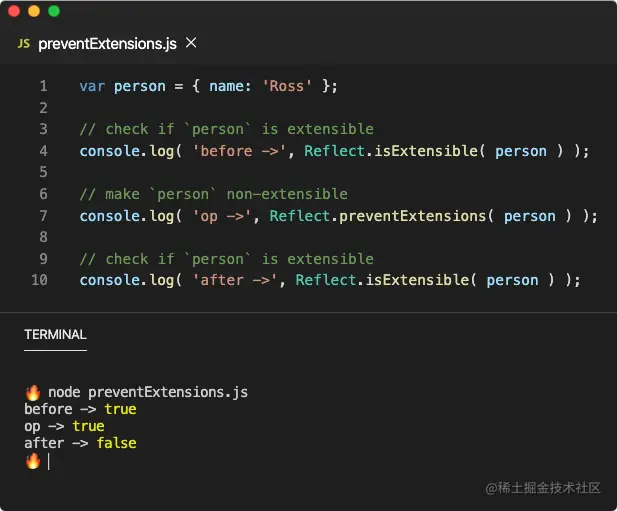Close the preventExtensions.js tab
Screen dimensions: 617x511
point(191,43)
